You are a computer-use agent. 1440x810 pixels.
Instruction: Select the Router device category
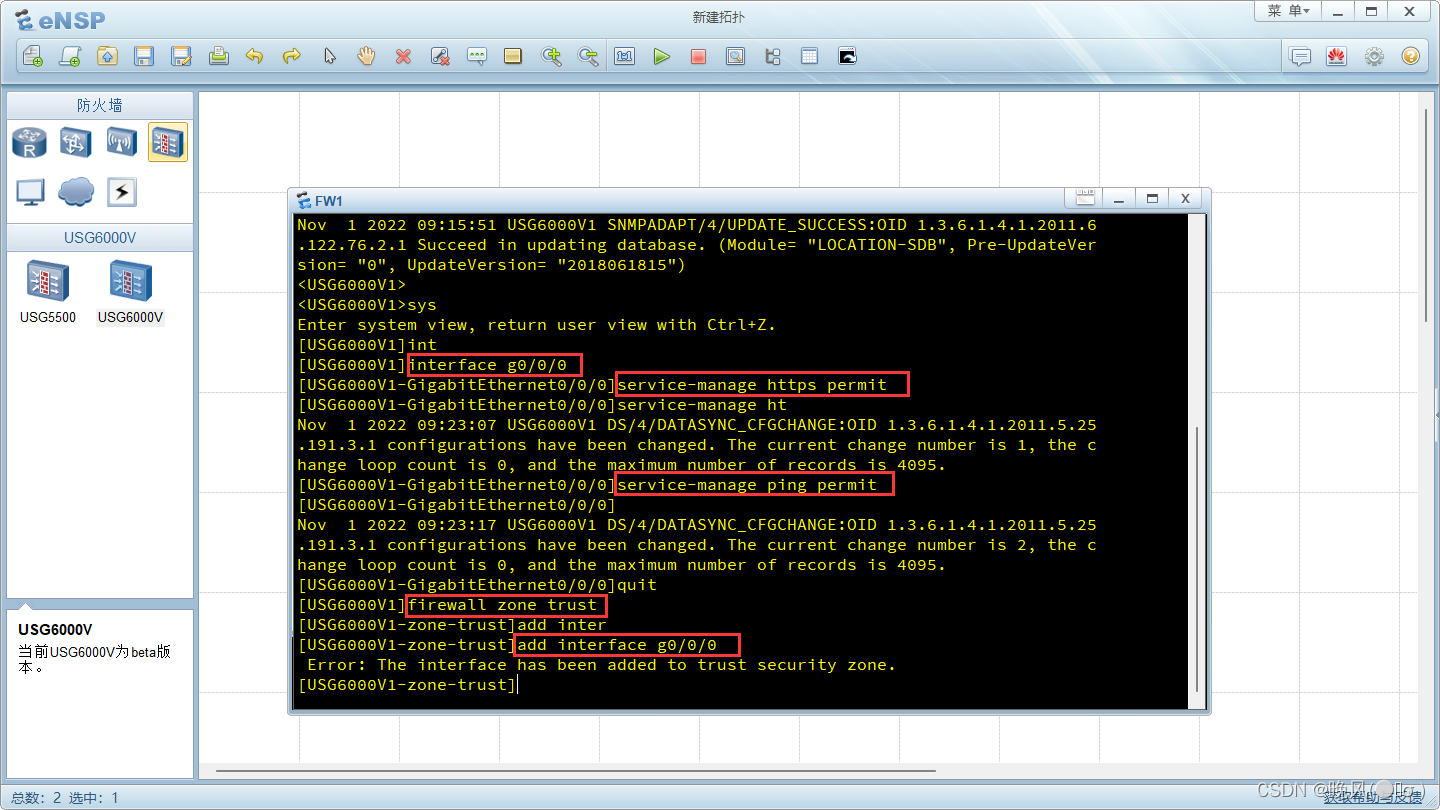point(29,143)
